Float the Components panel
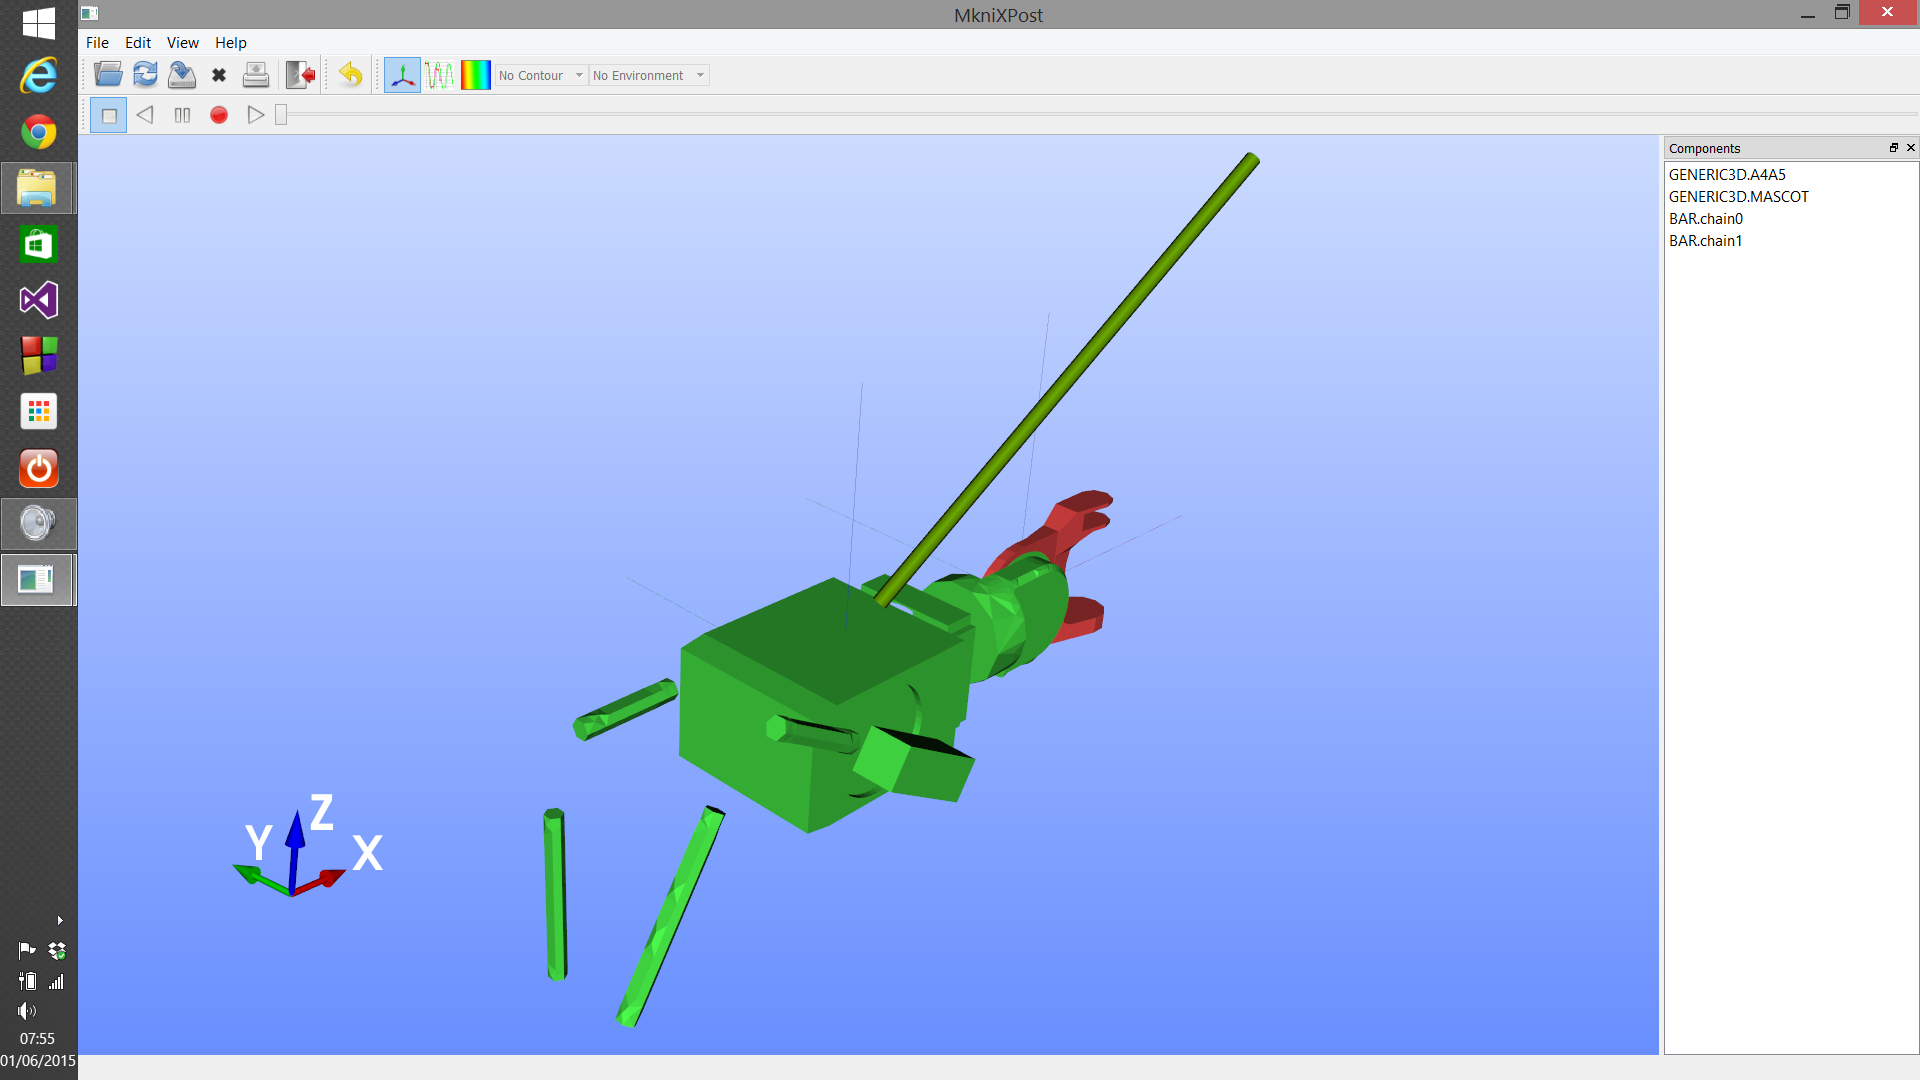Image resolution: width=1920 pixels, height=1080 pixels. tap(1893, 147)
